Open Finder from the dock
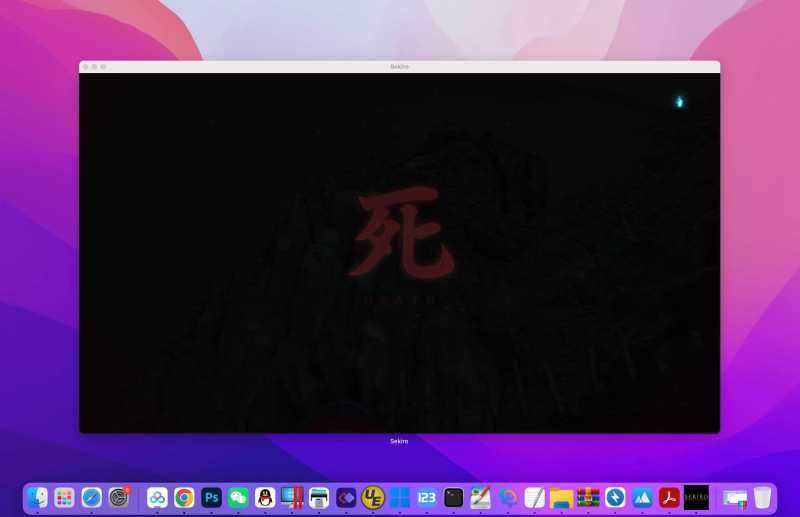800x517 pixels. click(x=38, y=498)
